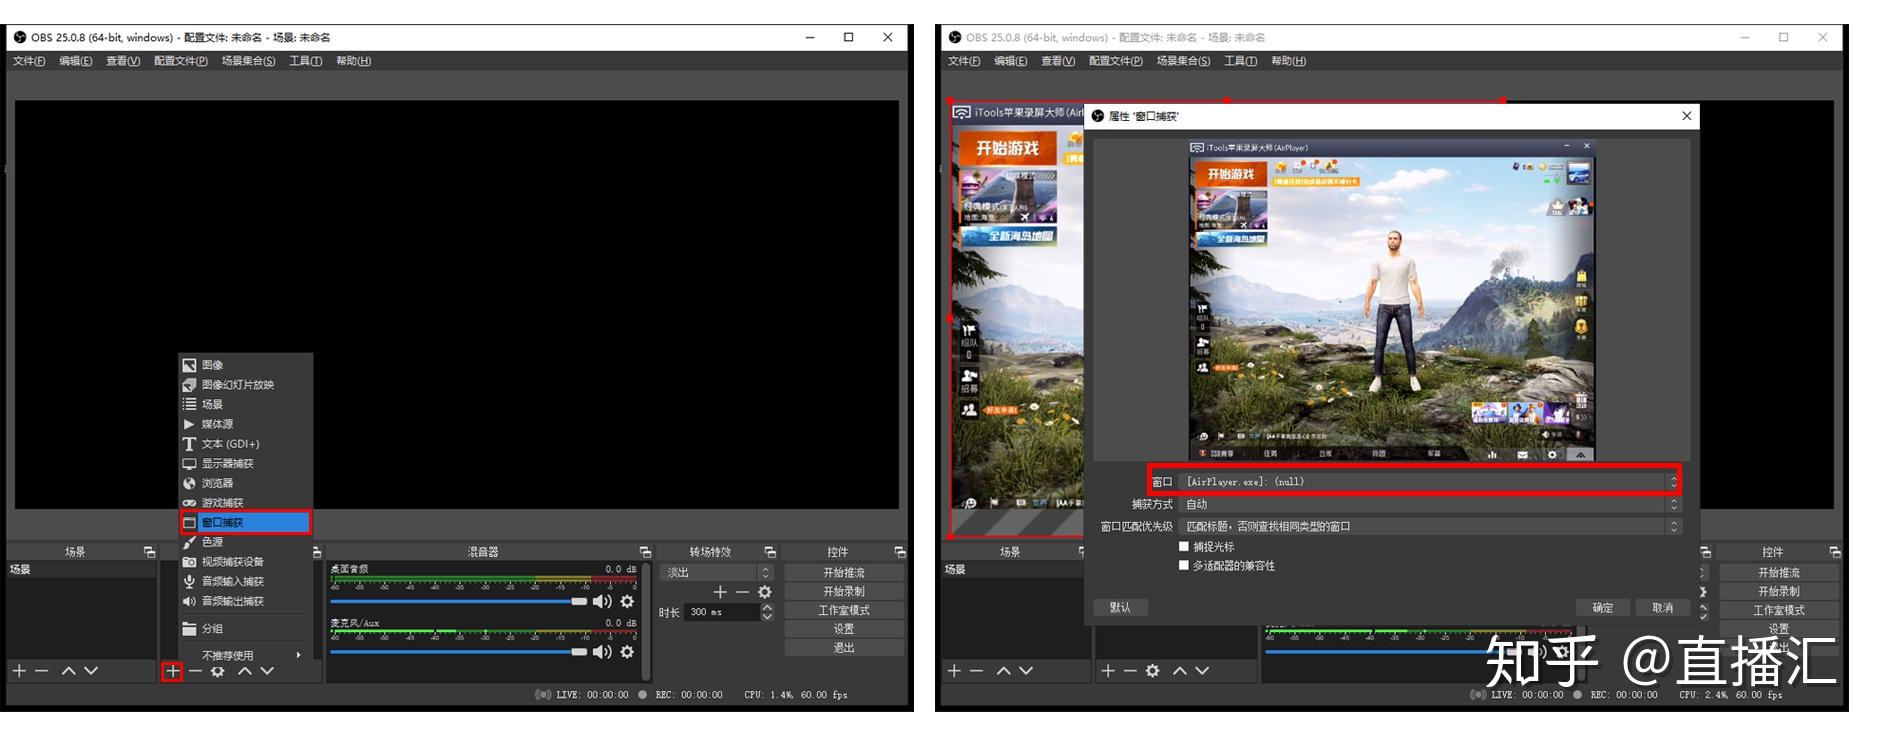Open the 窗口匹配优先级 dropdown
The height and width of the screenshot is (742, 1889).
[1430, 526]
